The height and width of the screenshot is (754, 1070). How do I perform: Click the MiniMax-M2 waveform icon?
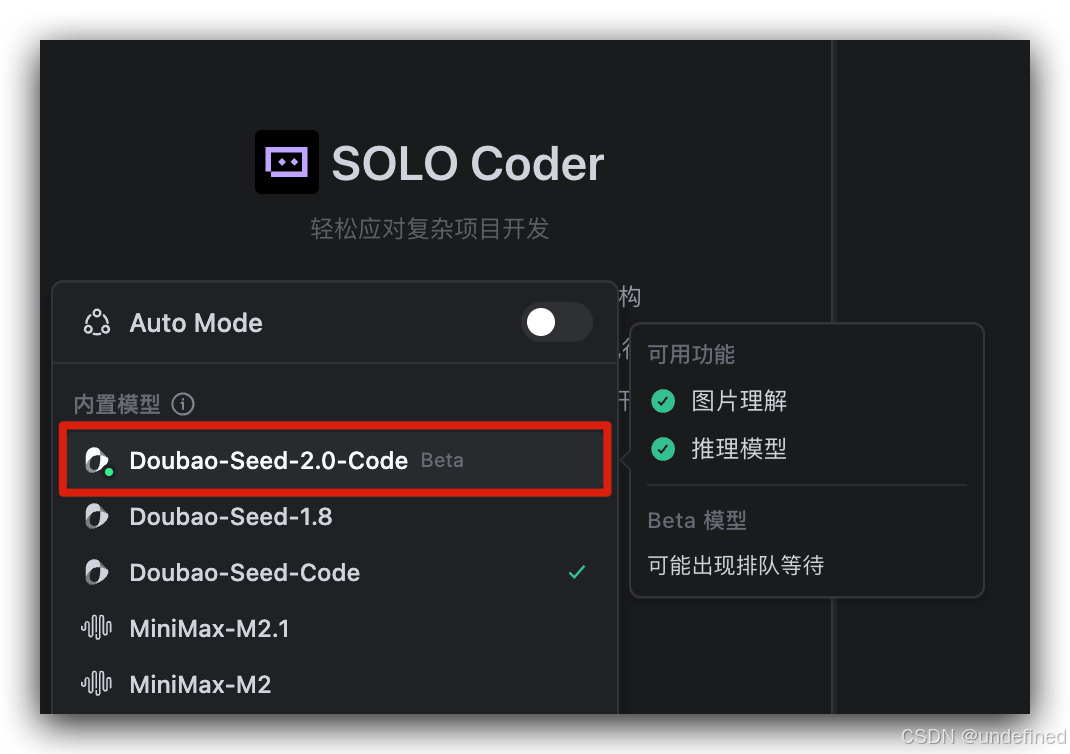[x=96, y=684]
